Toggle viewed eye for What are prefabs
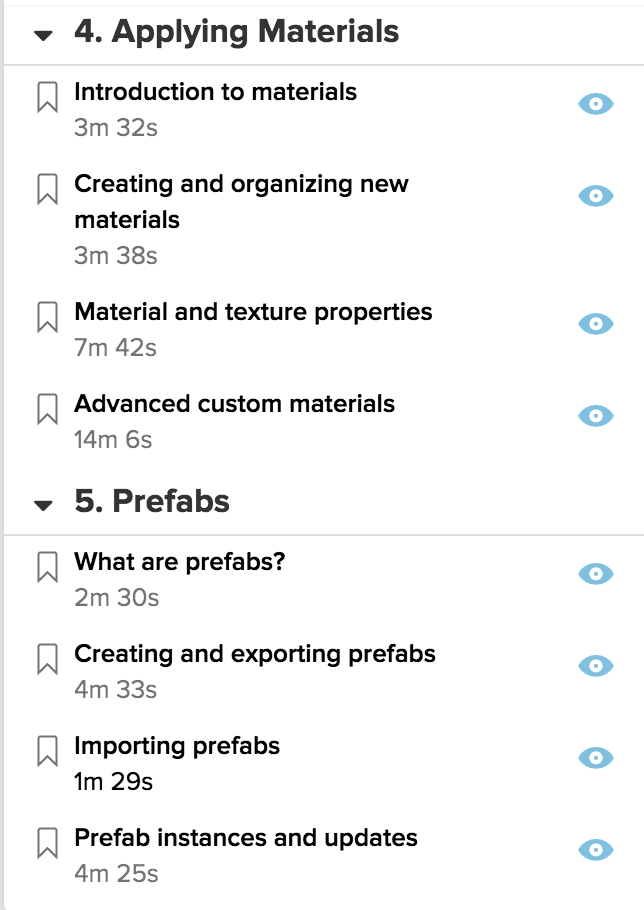The height and width of the screenshot is (910, 644). click(596, 573)
